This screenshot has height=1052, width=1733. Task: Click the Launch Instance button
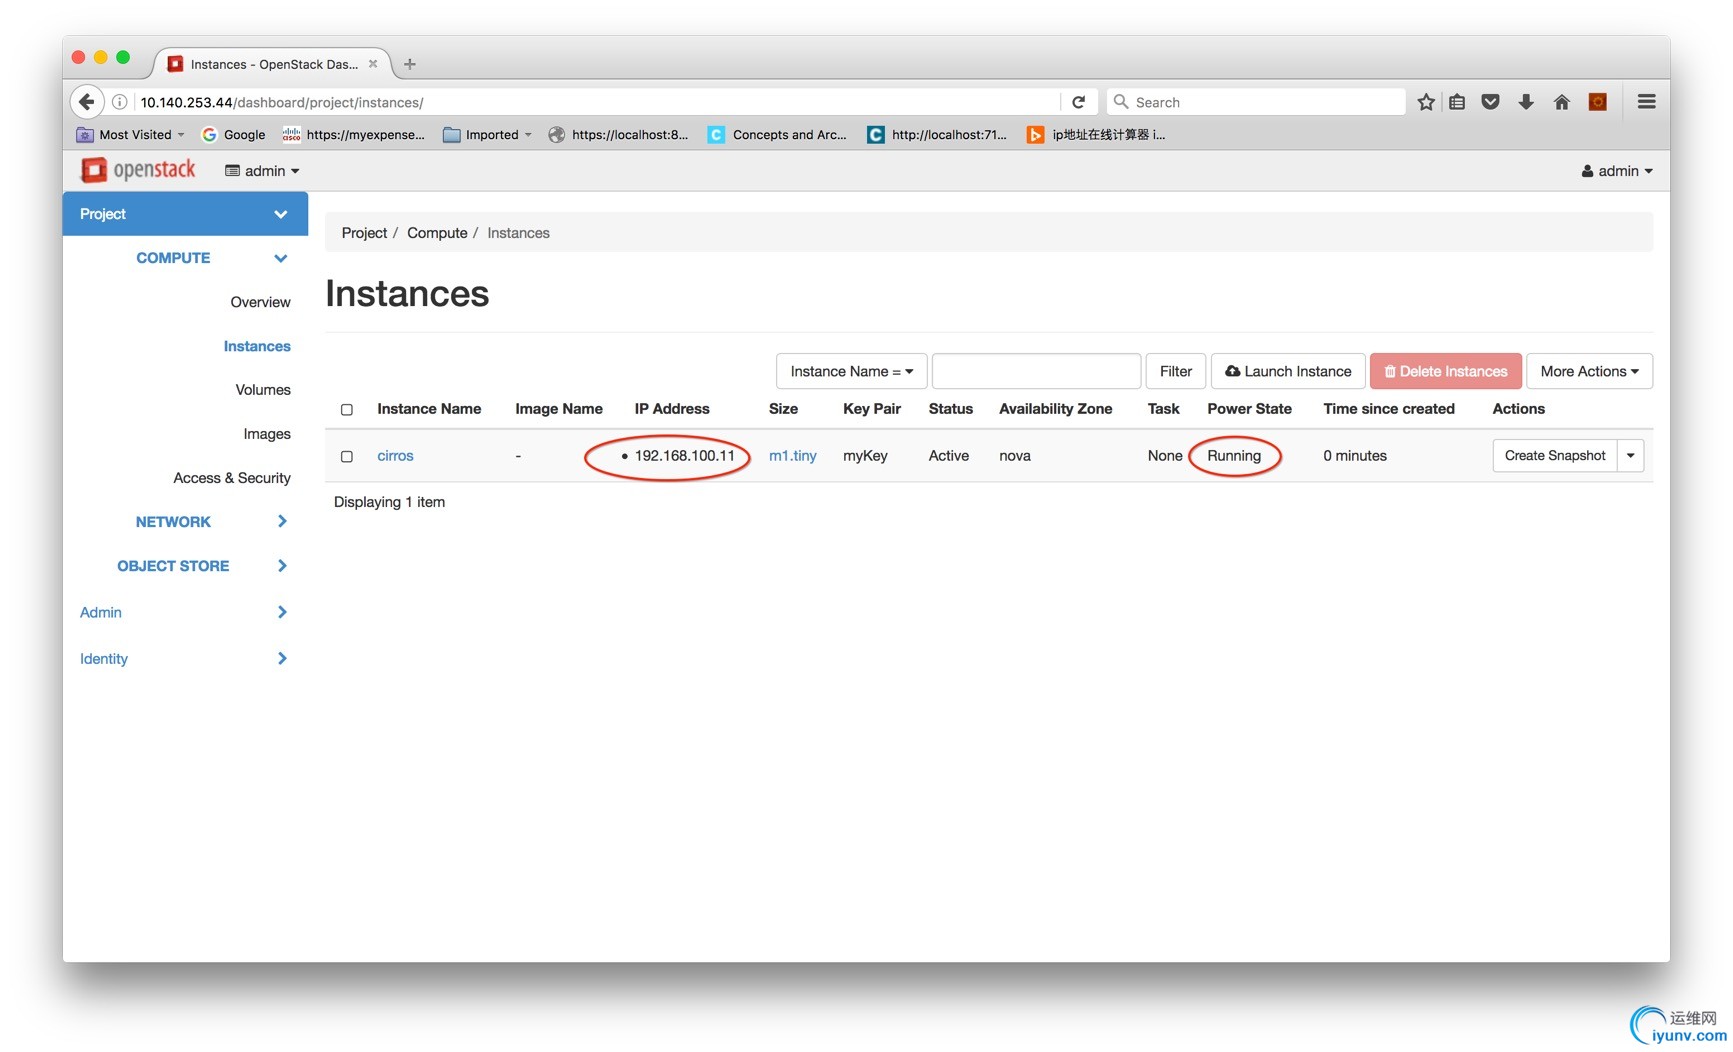1288,371
